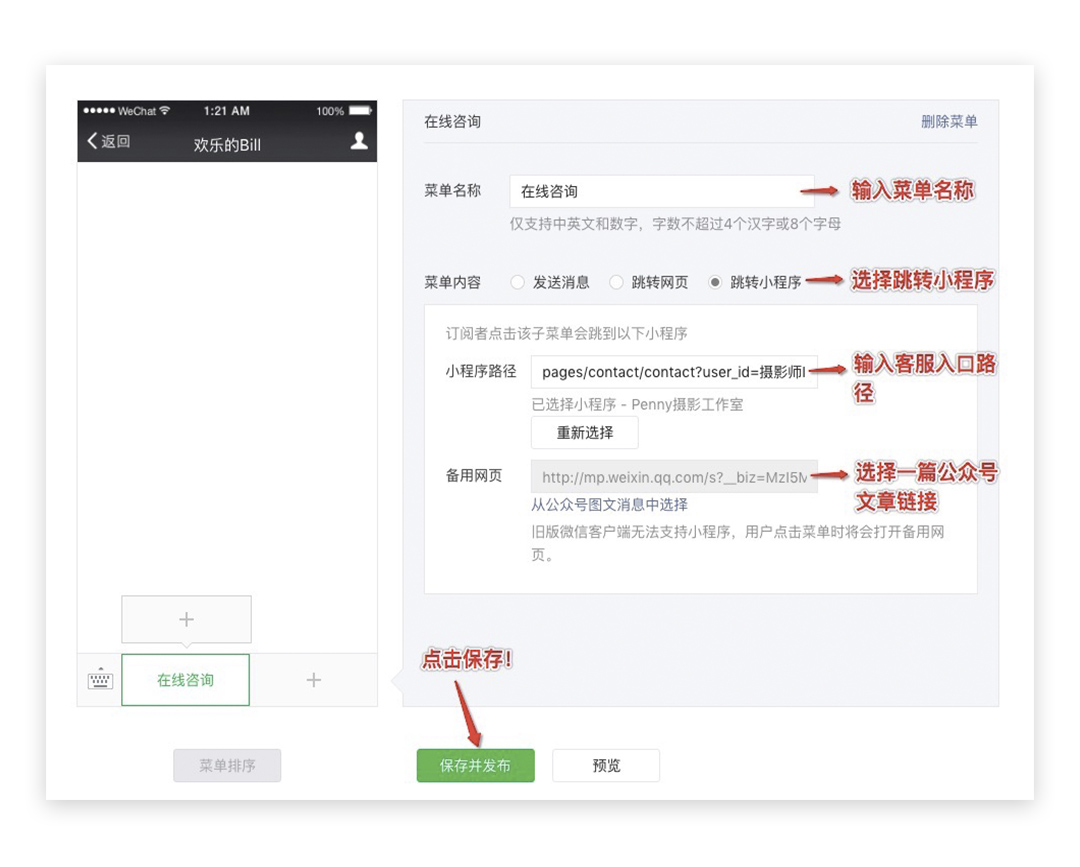The image size is (1080, 867).
Task: Click the 保存并发布 green button
Action: coord(475,766)
